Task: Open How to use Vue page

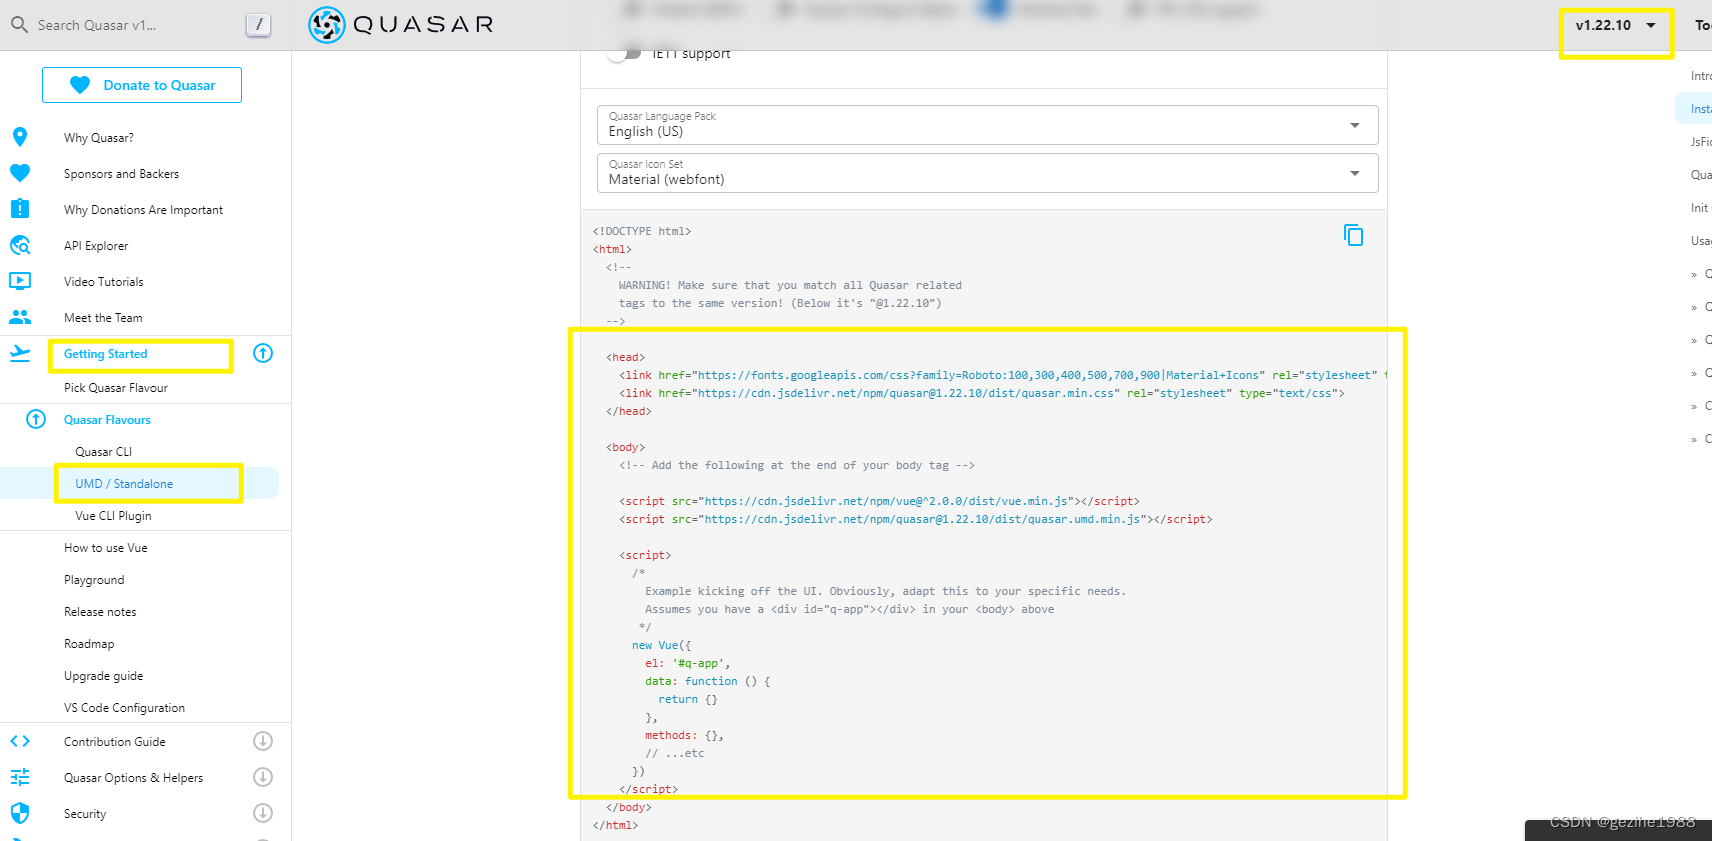Action: (105, 548)
